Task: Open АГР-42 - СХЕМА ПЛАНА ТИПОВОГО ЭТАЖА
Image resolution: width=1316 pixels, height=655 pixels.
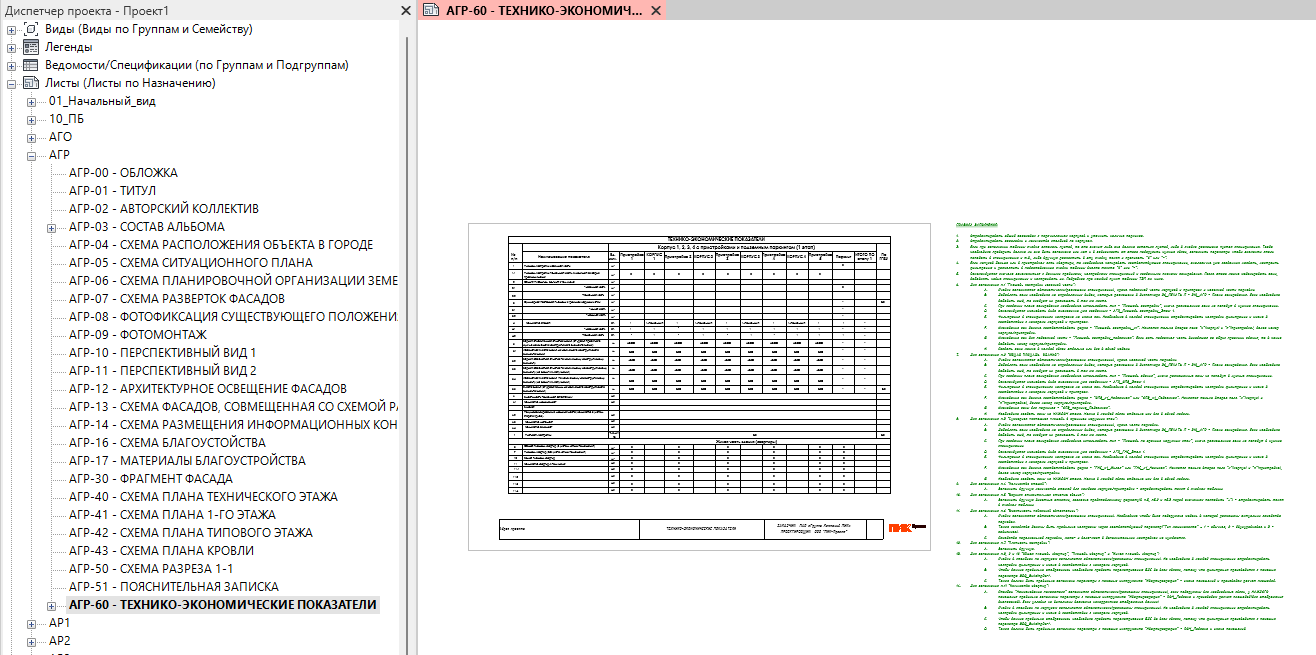Action: [191, 533]
